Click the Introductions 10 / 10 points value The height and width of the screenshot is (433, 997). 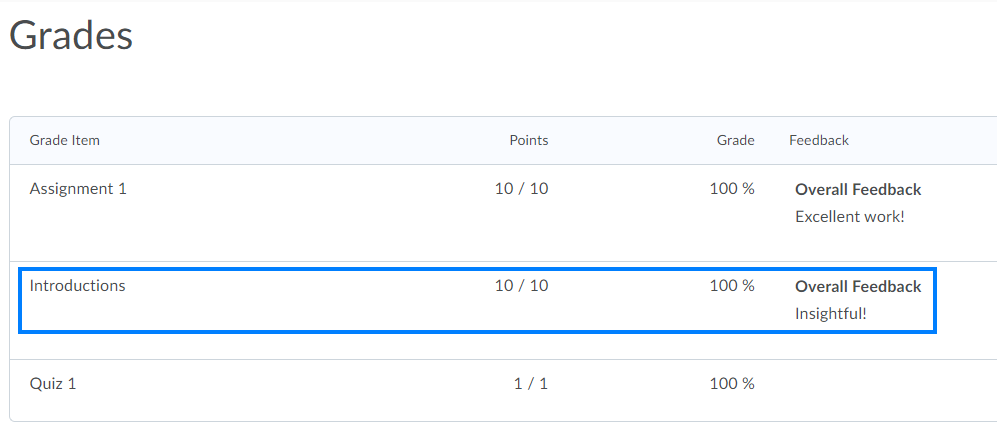[521, 285]
